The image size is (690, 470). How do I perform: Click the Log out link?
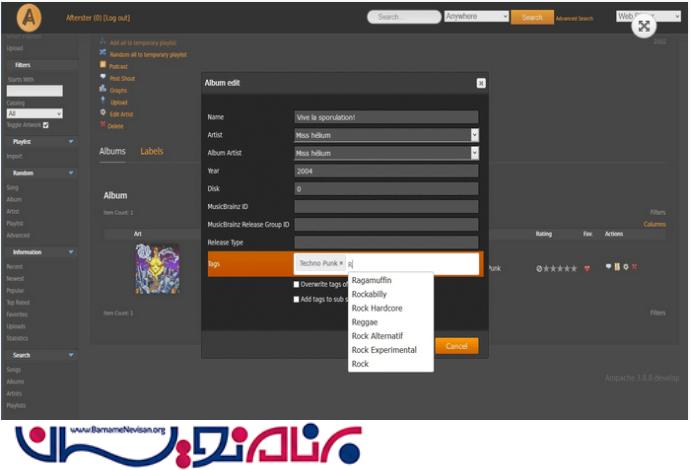[x=116, y=18]
